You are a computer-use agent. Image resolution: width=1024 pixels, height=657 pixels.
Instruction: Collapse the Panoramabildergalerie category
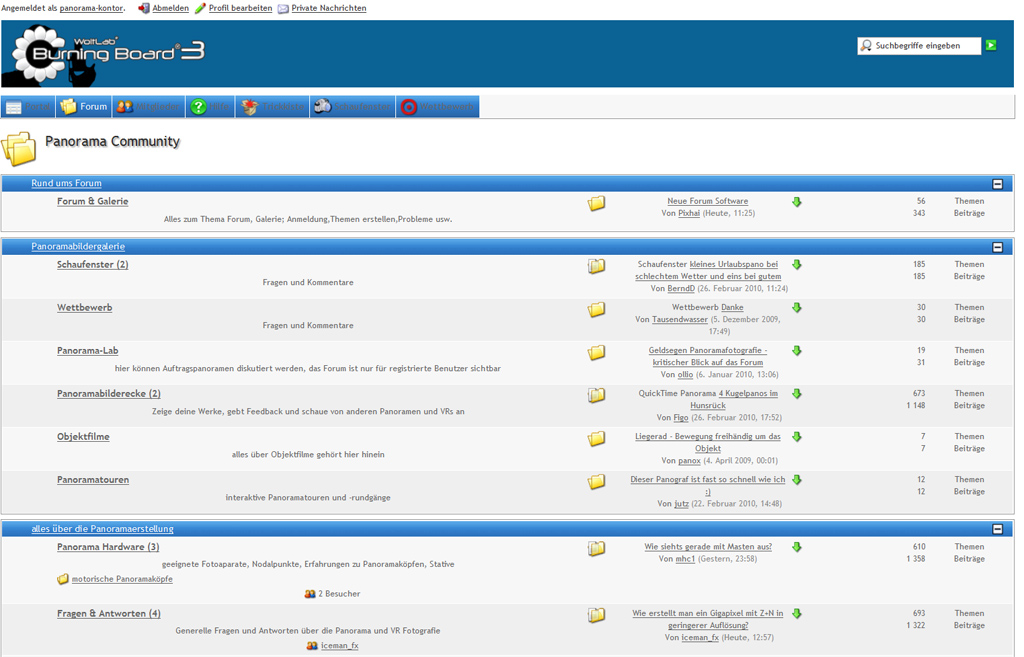[x=997, y=247]
